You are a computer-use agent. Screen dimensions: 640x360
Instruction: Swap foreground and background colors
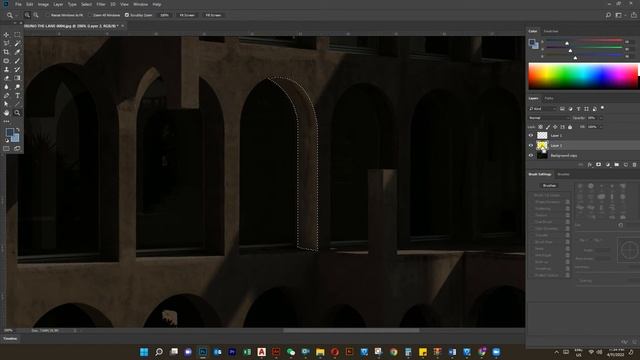point(18,130)
